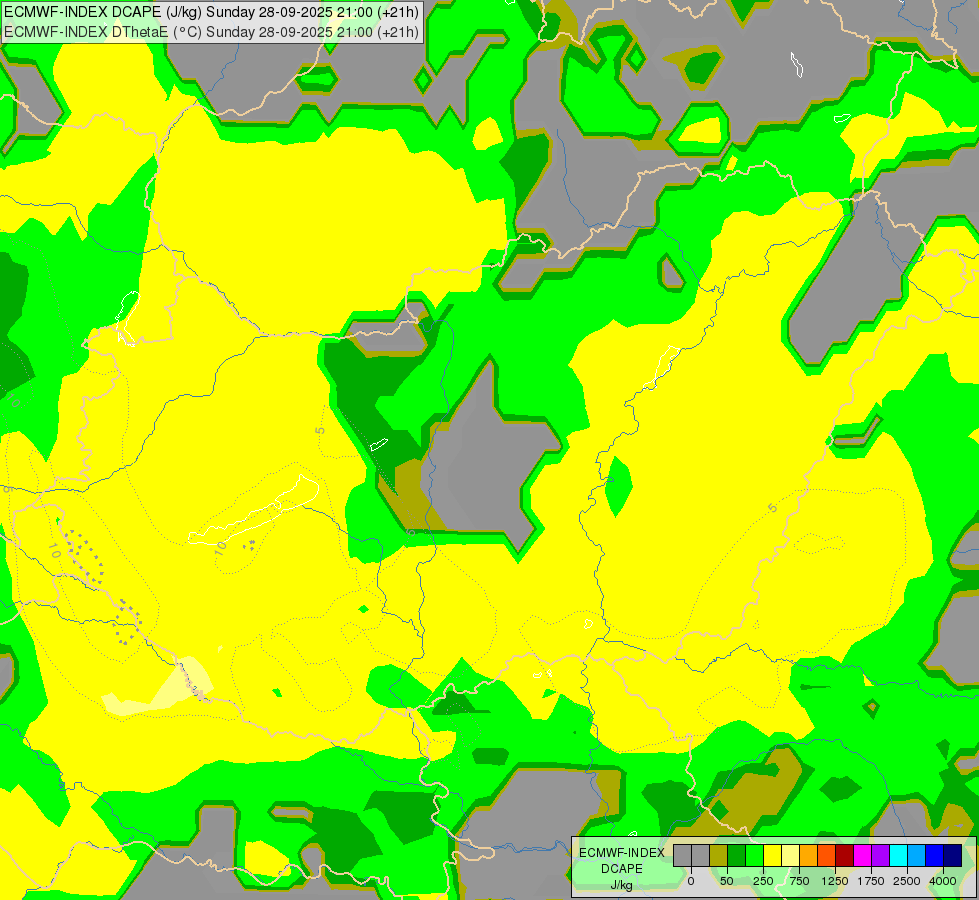Click the legend value 1750
This screenshot has width=979, height=900.
point(871,881)
